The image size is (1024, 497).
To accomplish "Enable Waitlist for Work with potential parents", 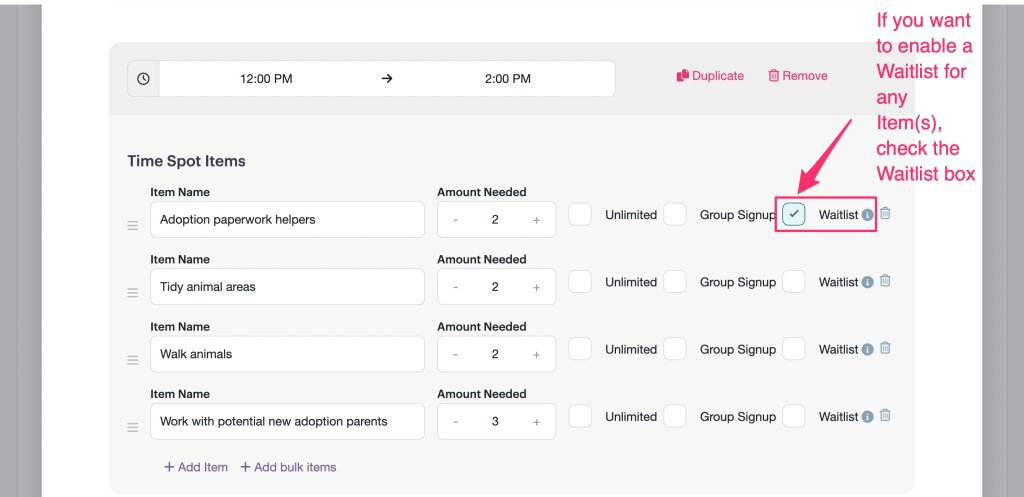I will click(793, 415).
